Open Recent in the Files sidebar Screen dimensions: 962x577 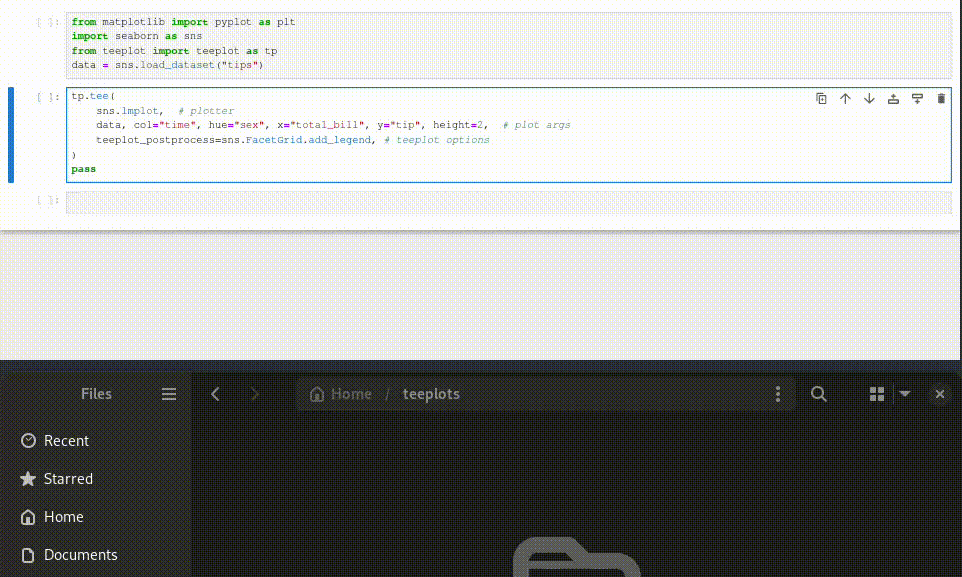96,441
